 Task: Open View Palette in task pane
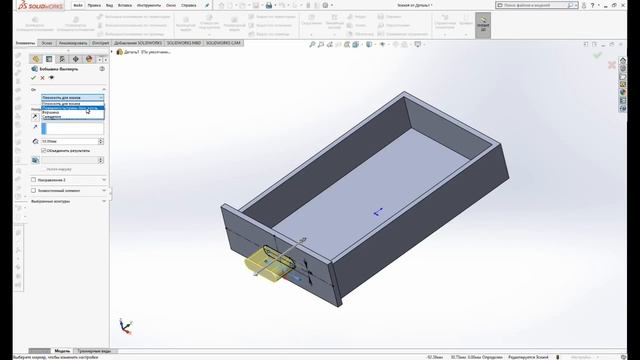(x=623, y=84)
